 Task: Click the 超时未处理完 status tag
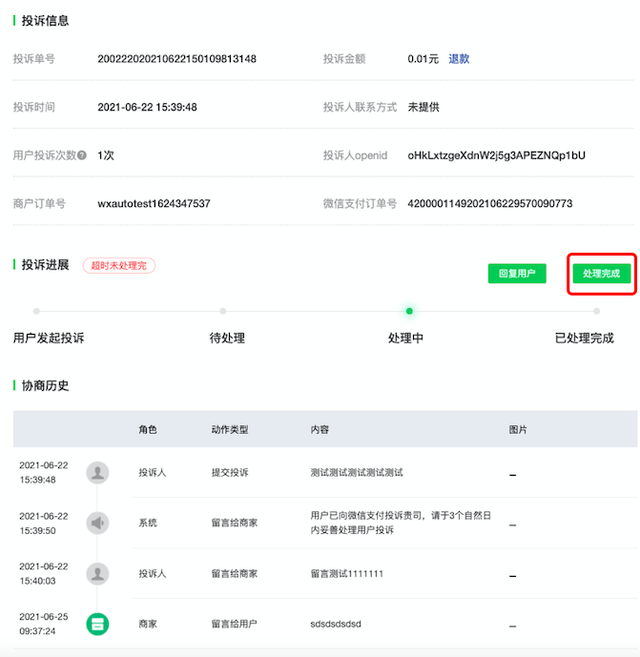pyautogui.click(x=119, y=266)
